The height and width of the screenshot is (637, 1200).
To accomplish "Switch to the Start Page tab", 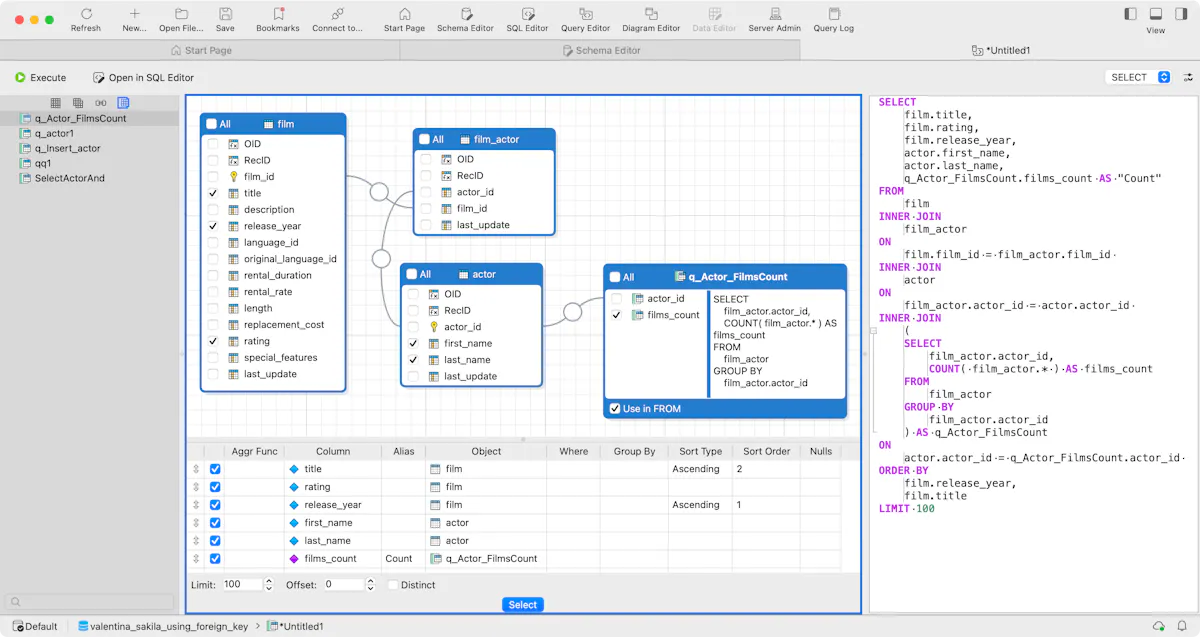I will tap(200, 50).
